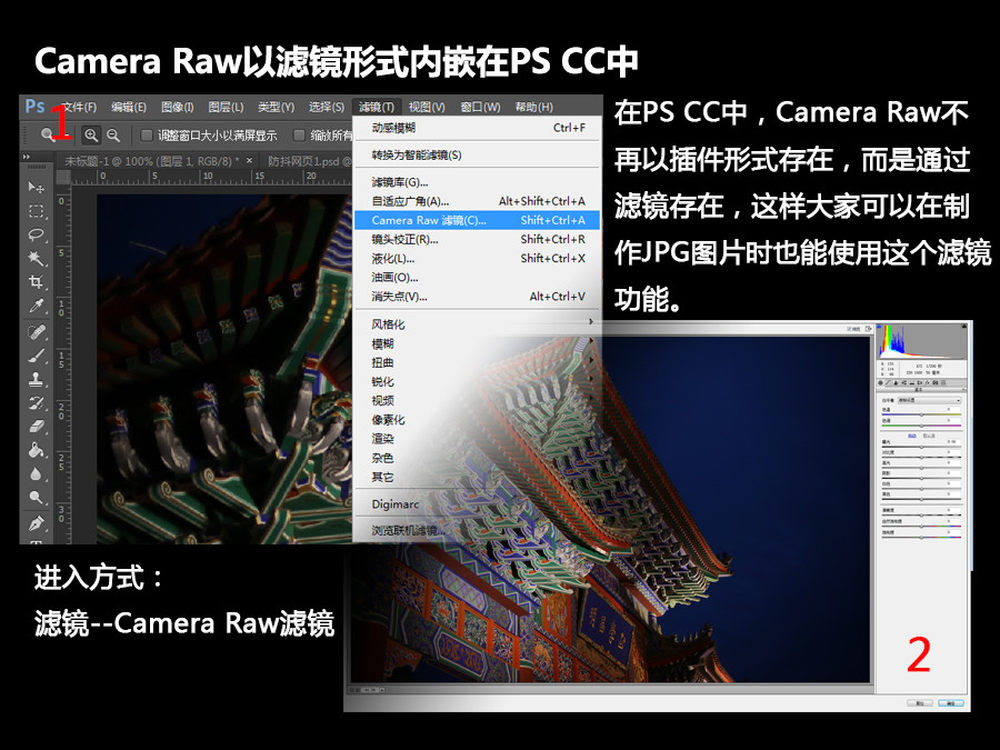Enable 缩放所有窗口 checkbox
The image size is (1000, 750).
pyautogui.click(x=298, y=135)
